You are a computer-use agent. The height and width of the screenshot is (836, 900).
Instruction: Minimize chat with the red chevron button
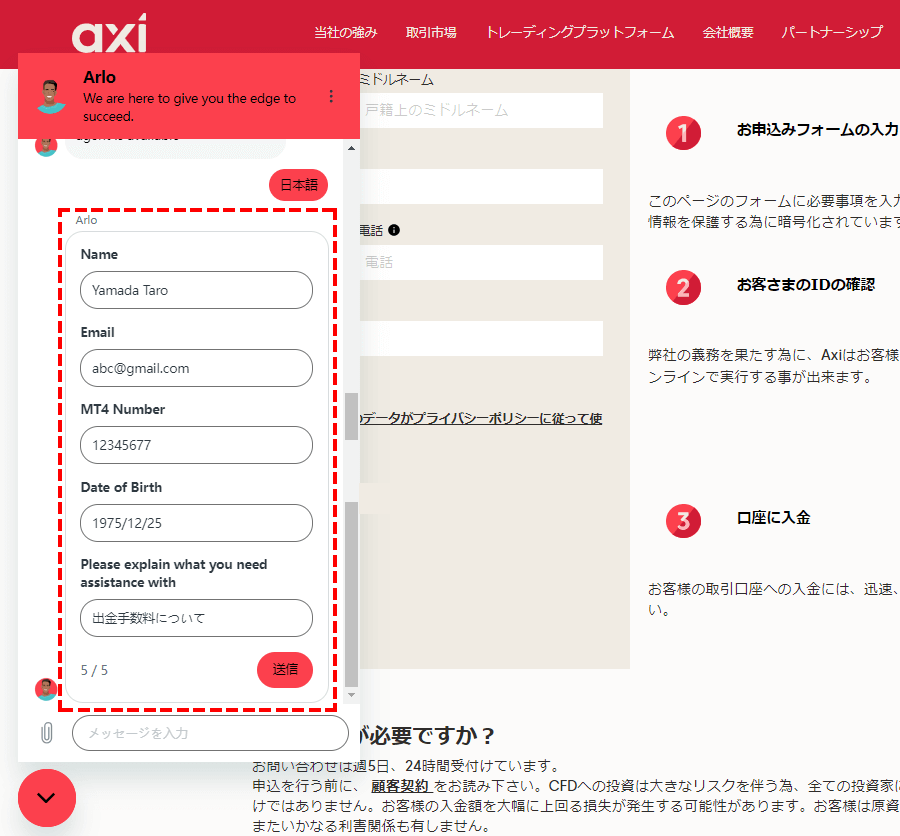[46, 798]
